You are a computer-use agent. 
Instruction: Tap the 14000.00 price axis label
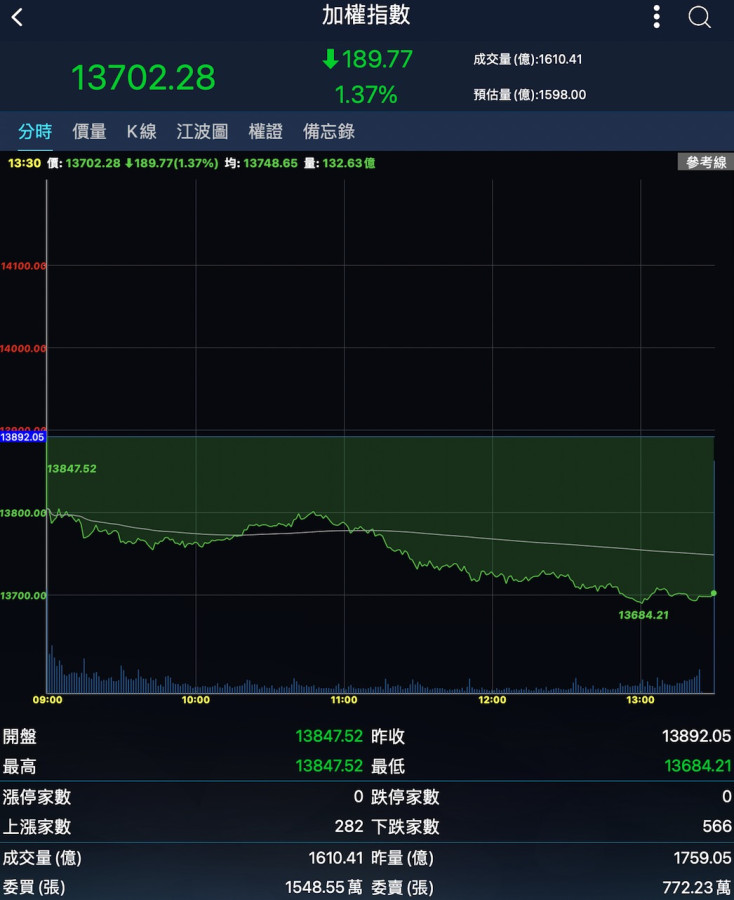(x=24, y=348)
